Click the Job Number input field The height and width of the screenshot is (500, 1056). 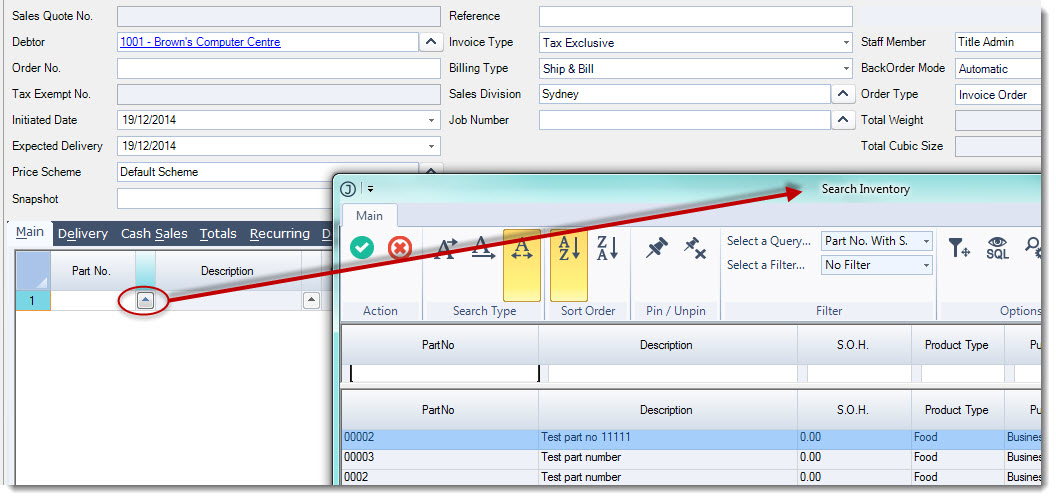point(684,120)
